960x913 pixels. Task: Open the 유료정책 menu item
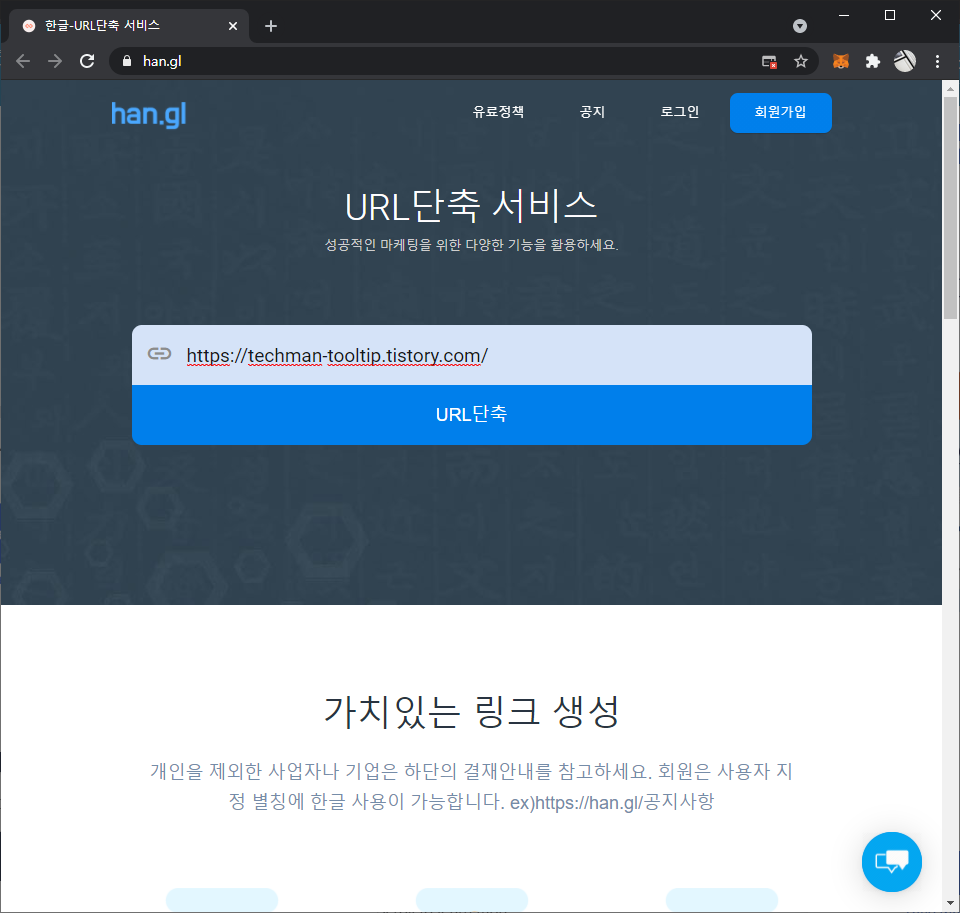(x=498, y=112)
